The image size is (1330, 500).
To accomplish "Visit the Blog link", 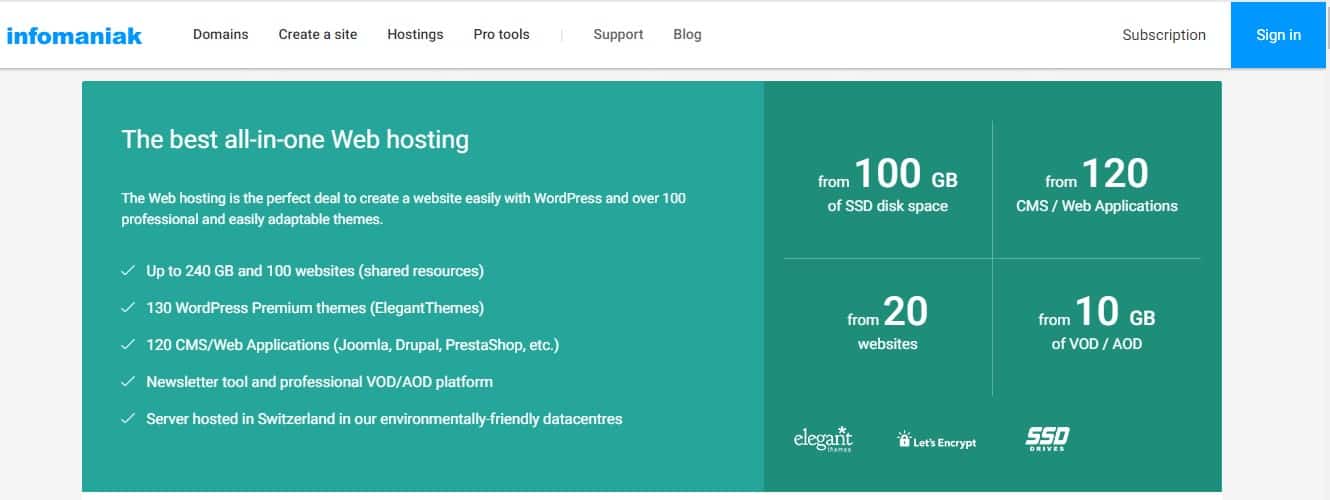I will (x=687, y=34).
